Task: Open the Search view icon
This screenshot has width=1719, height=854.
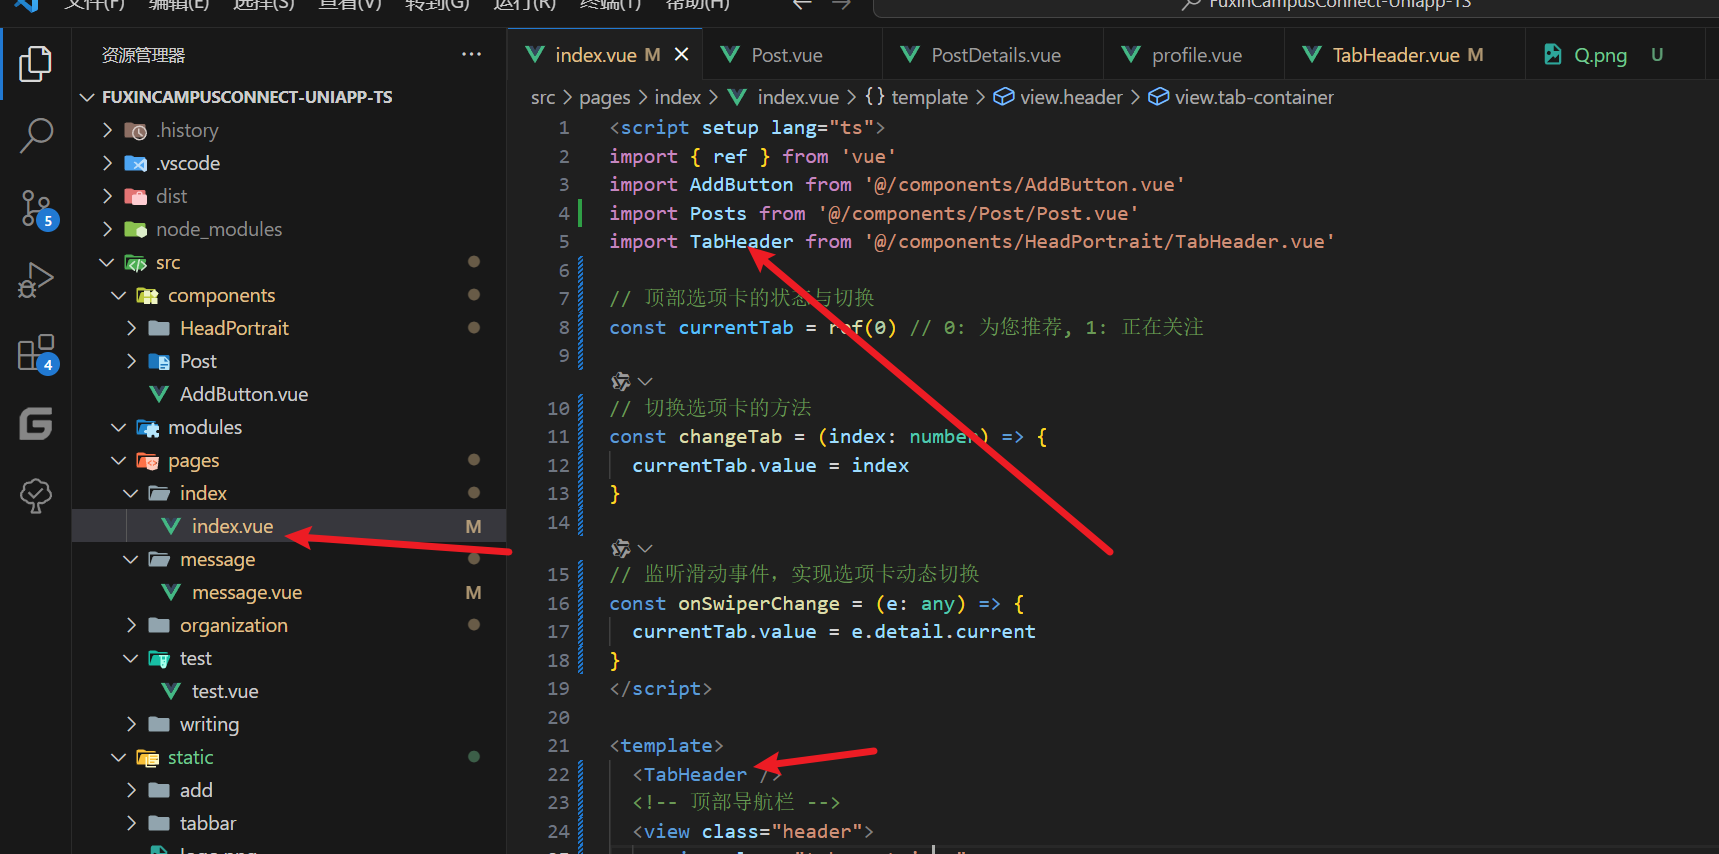Action: tap(36, 135)
